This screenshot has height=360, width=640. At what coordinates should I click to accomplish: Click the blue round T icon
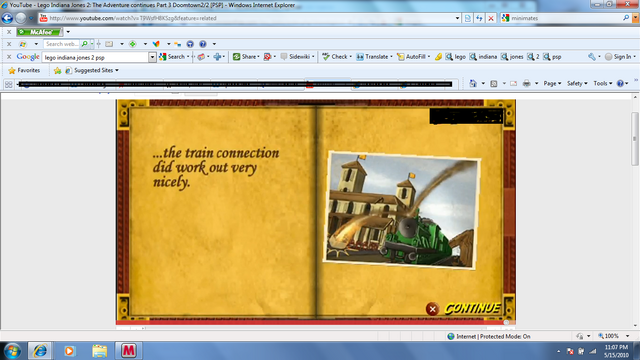[x=190, y=44]
